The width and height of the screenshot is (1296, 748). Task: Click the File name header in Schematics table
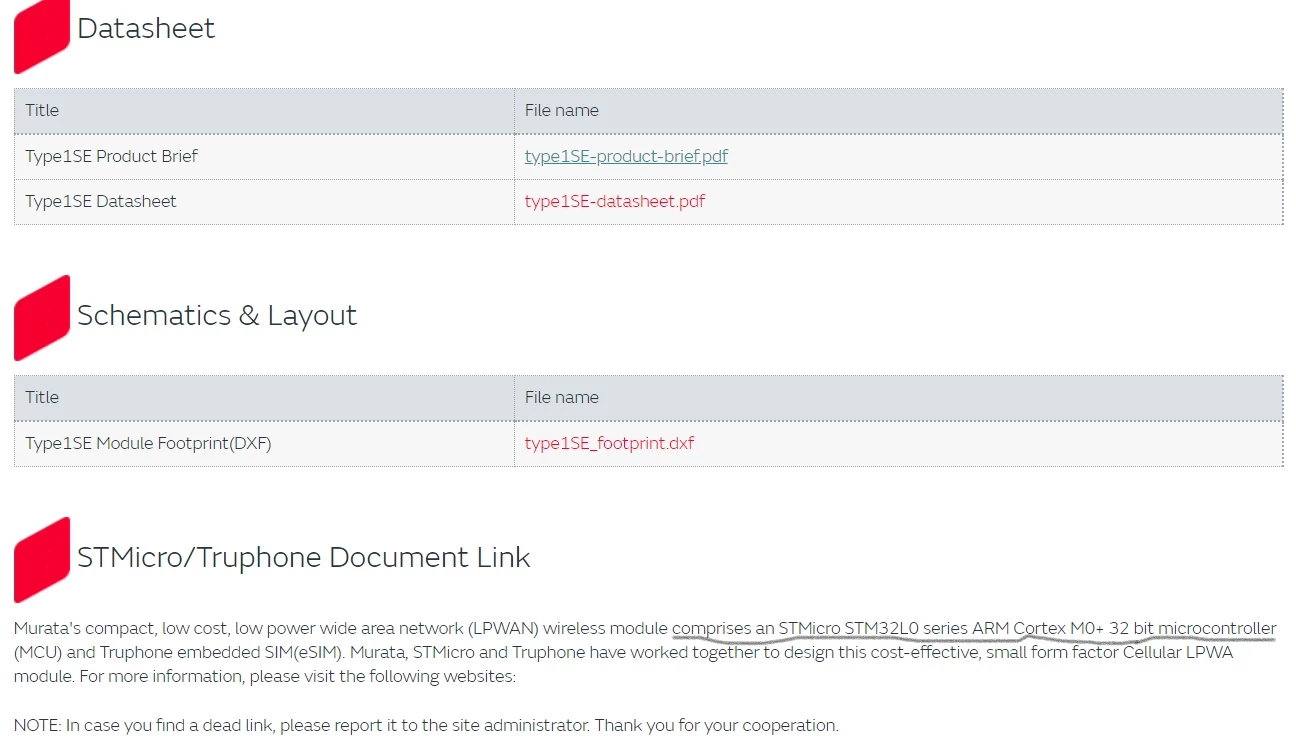(898, 397)
